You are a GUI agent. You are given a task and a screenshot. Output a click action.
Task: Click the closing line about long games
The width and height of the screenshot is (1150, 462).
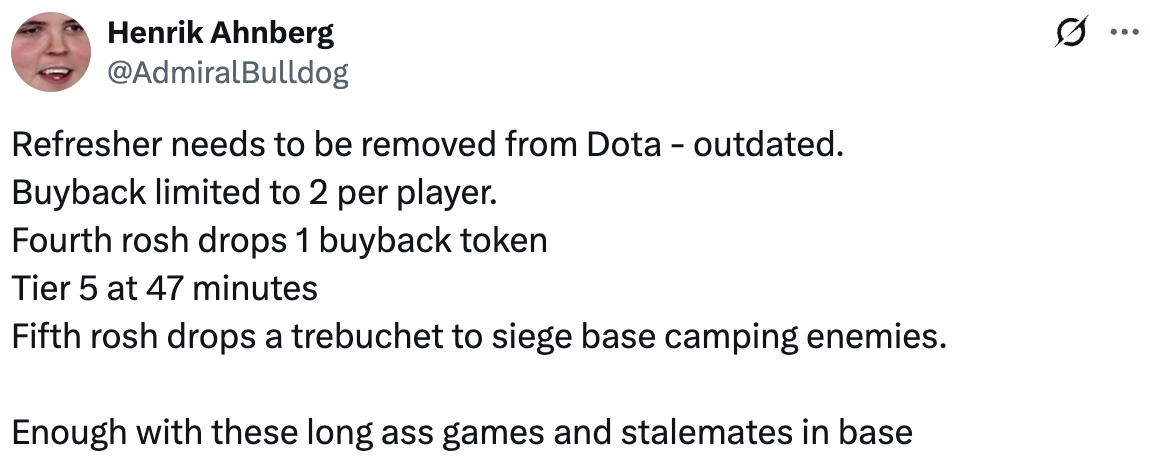click(x=462, y=432)
